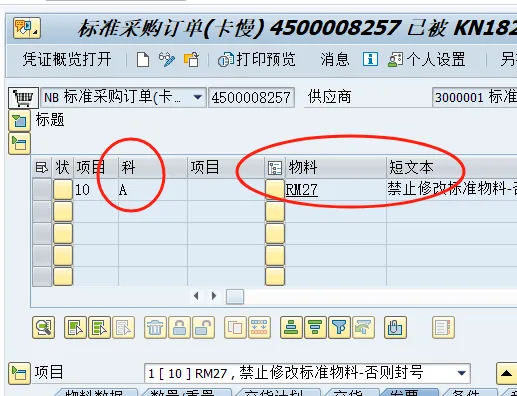Click the 消息 button
Viewport: 517px width, 396px height.
click(335, 60)
